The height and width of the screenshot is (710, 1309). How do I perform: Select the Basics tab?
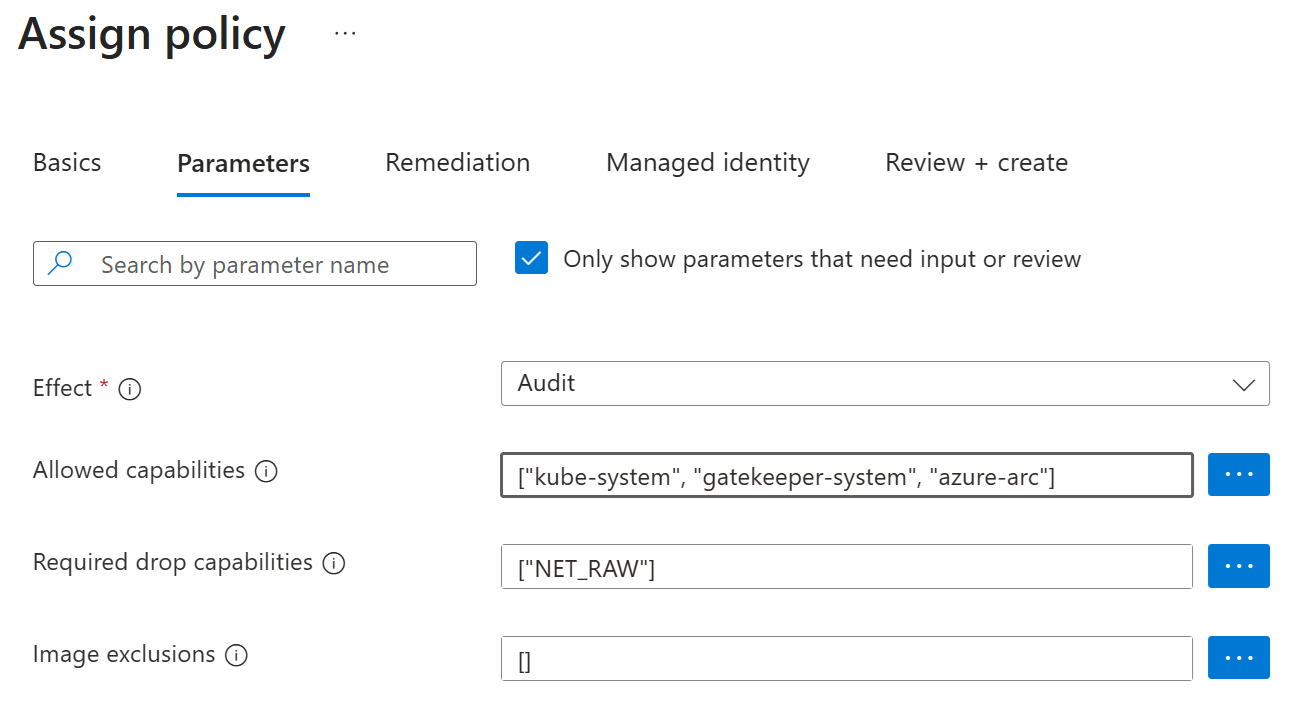pos(66,162)
